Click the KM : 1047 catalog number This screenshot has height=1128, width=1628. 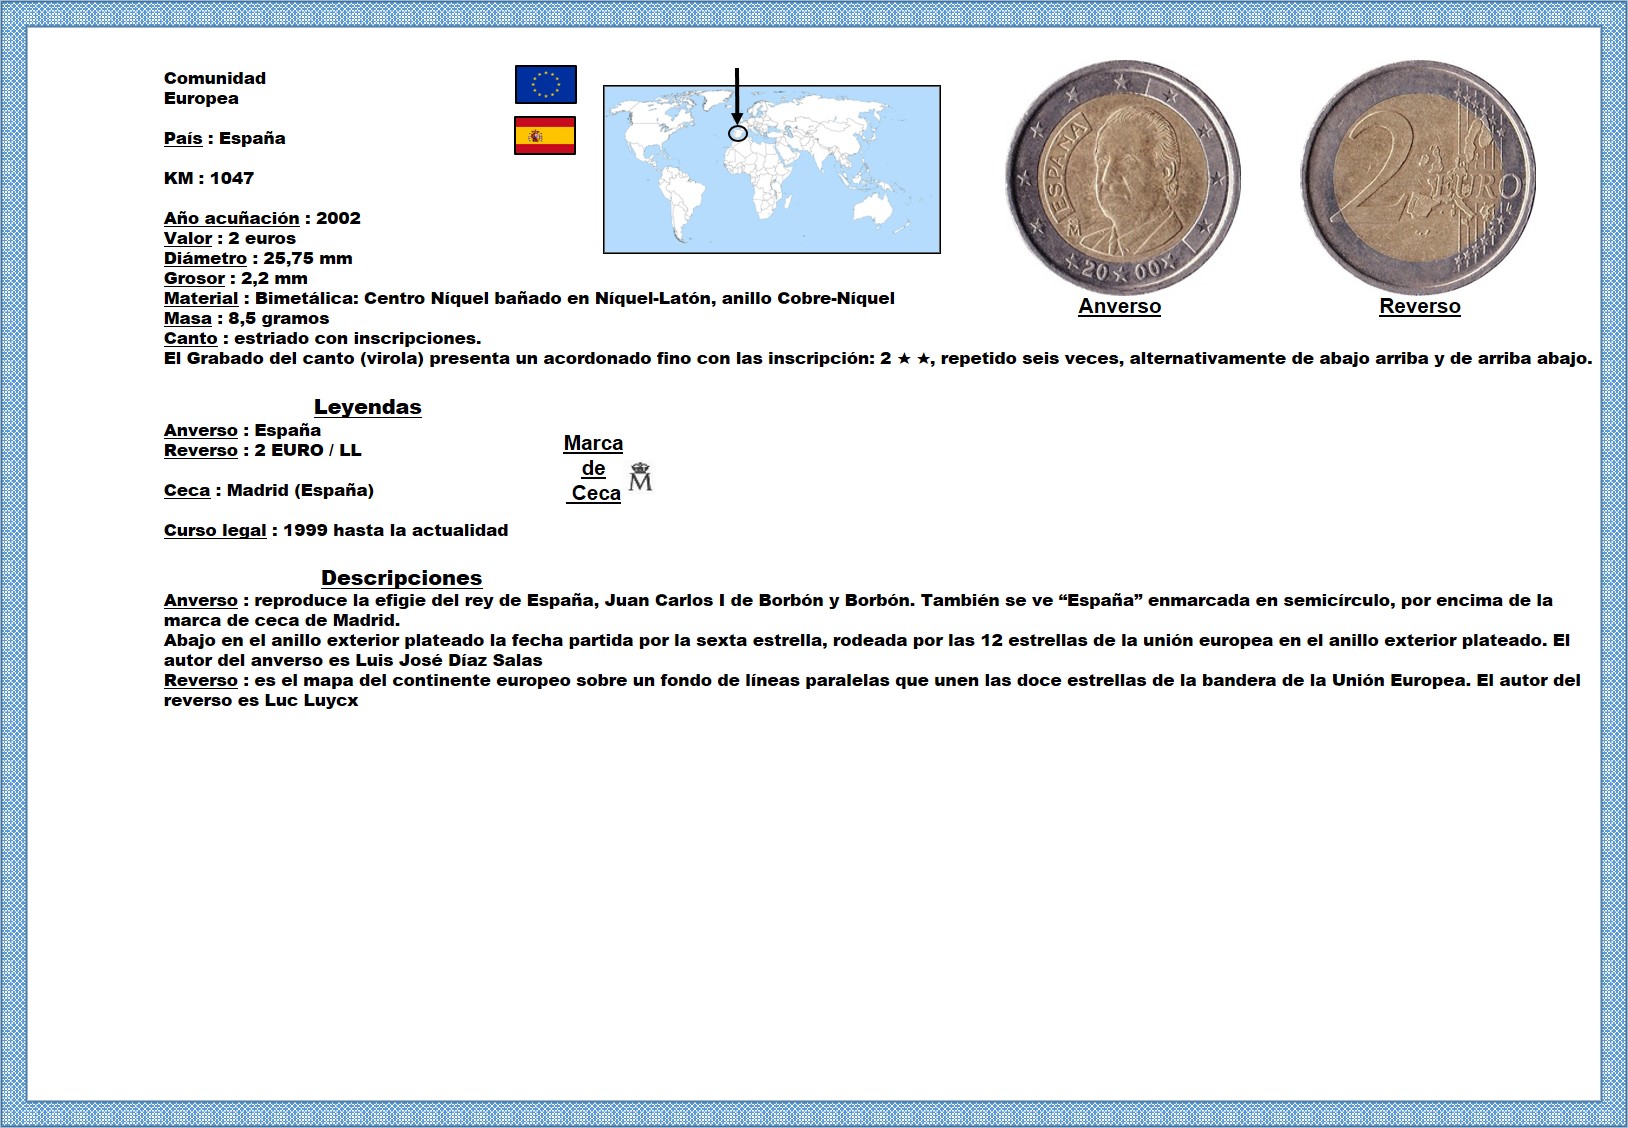(209, 178)
